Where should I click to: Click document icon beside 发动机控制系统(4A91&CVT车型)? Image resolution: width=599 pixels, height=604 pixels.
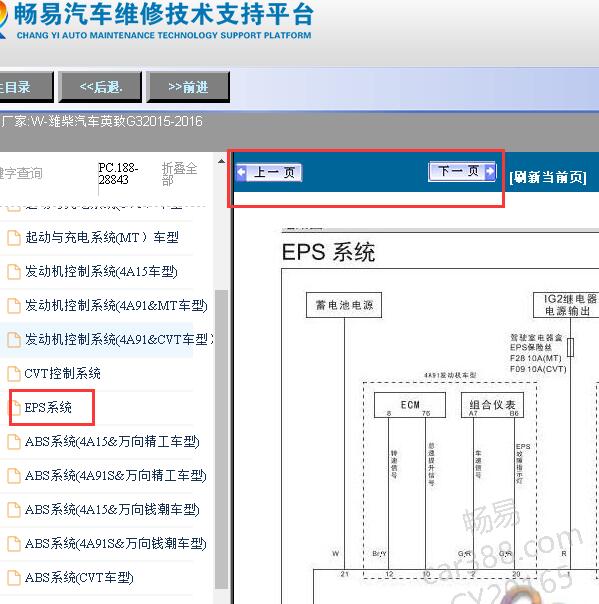pyautogui.click(x=14, y=339)
